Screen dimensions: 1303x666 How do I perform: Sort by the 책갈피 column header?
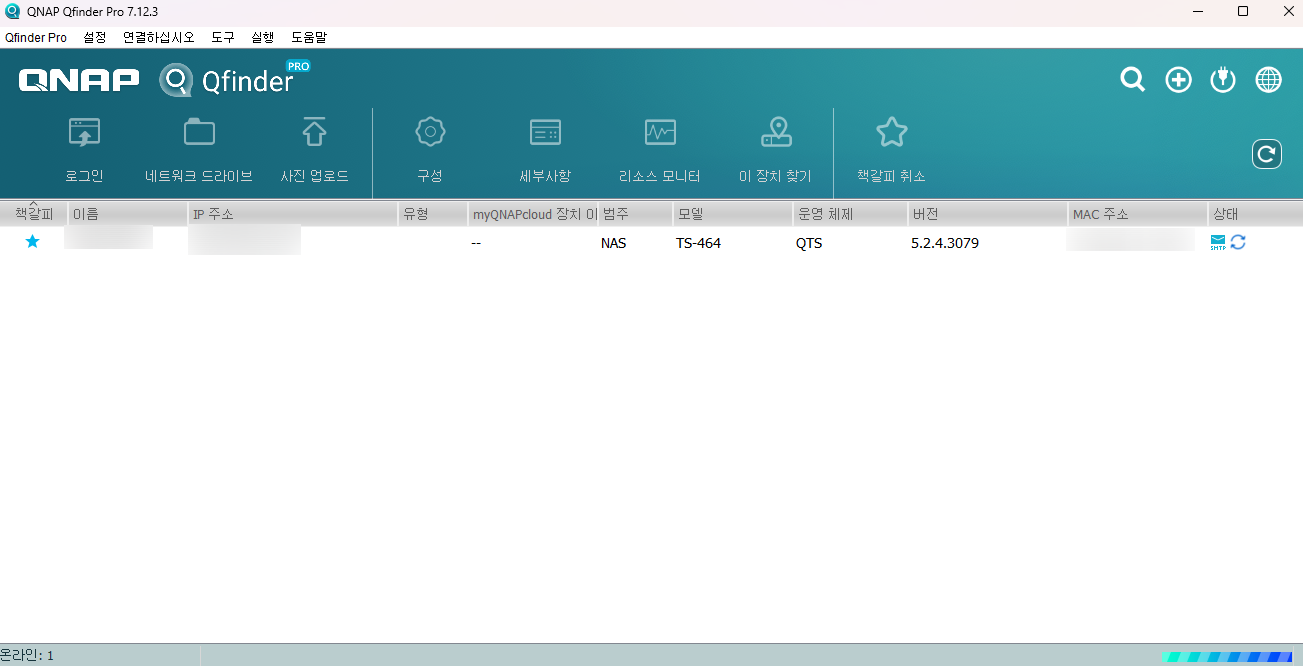tap(34, 214)
